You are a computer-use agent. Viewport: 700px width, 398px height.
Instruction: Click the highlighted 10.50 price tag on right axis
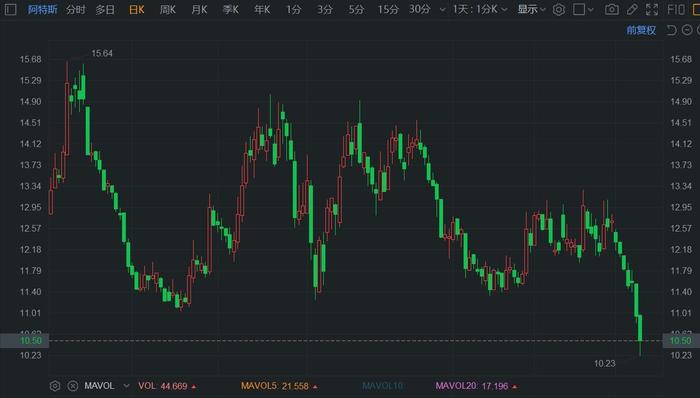[x=681, y=341]
